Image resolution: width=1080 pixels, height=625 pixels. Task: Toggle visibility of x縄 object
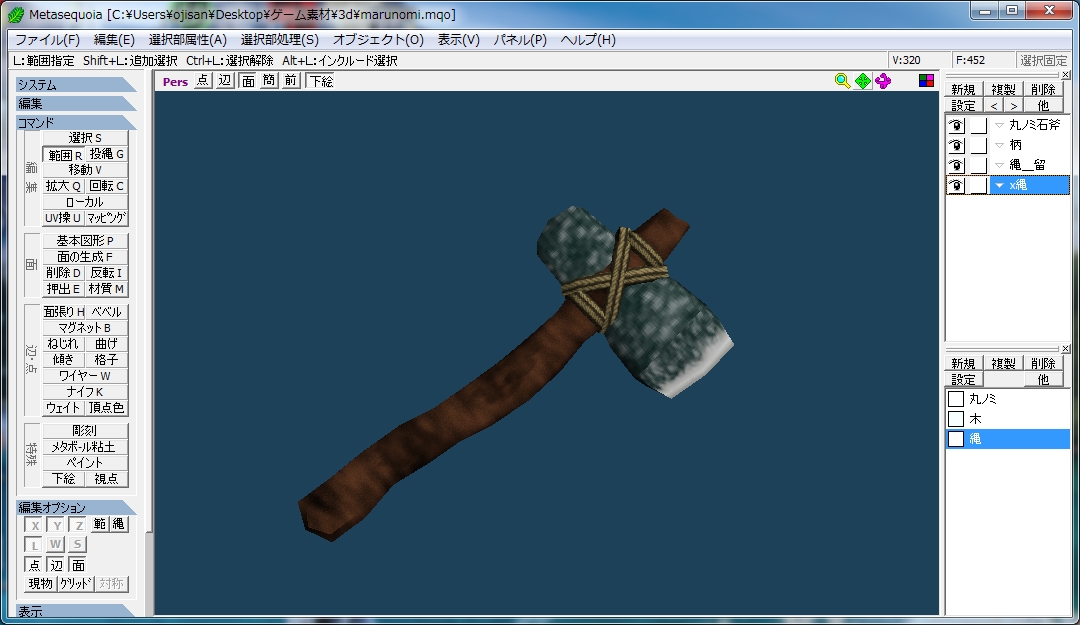pyautogui.click(x=956, y=185)
